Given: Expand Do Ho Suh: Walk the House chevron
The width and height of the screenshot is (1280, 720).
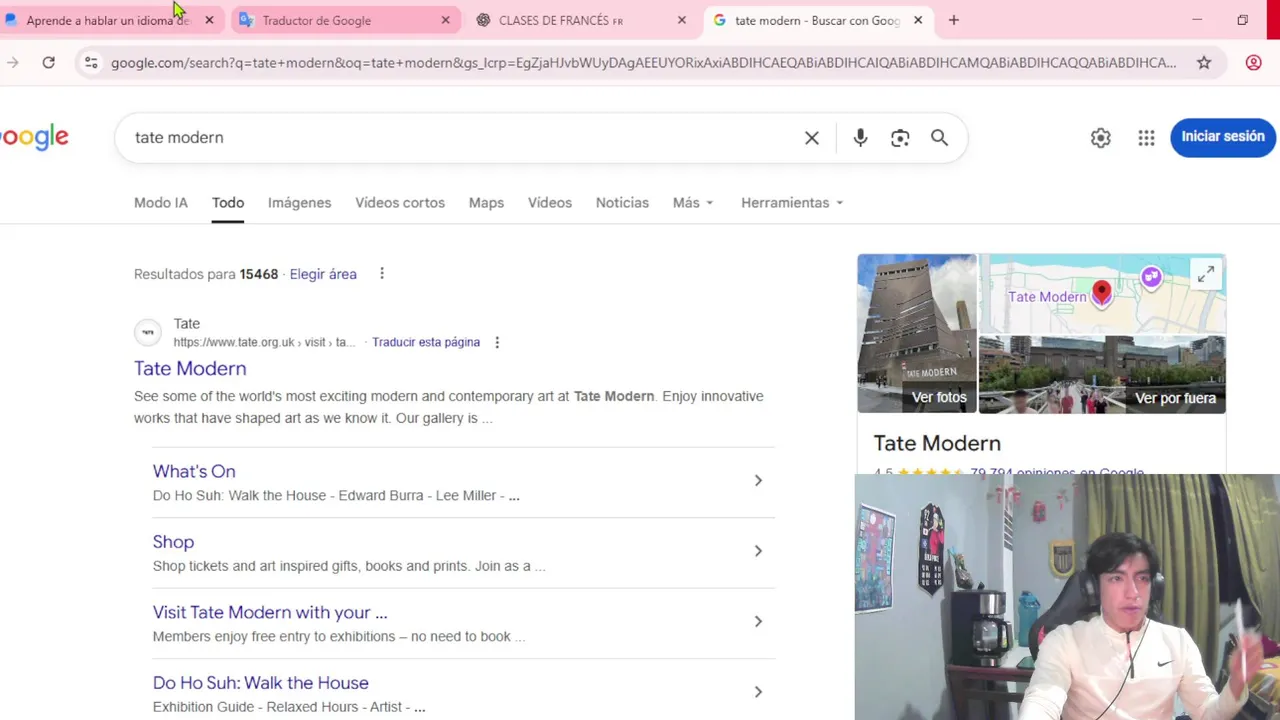Looking at the screenshot, I should 758,692.
